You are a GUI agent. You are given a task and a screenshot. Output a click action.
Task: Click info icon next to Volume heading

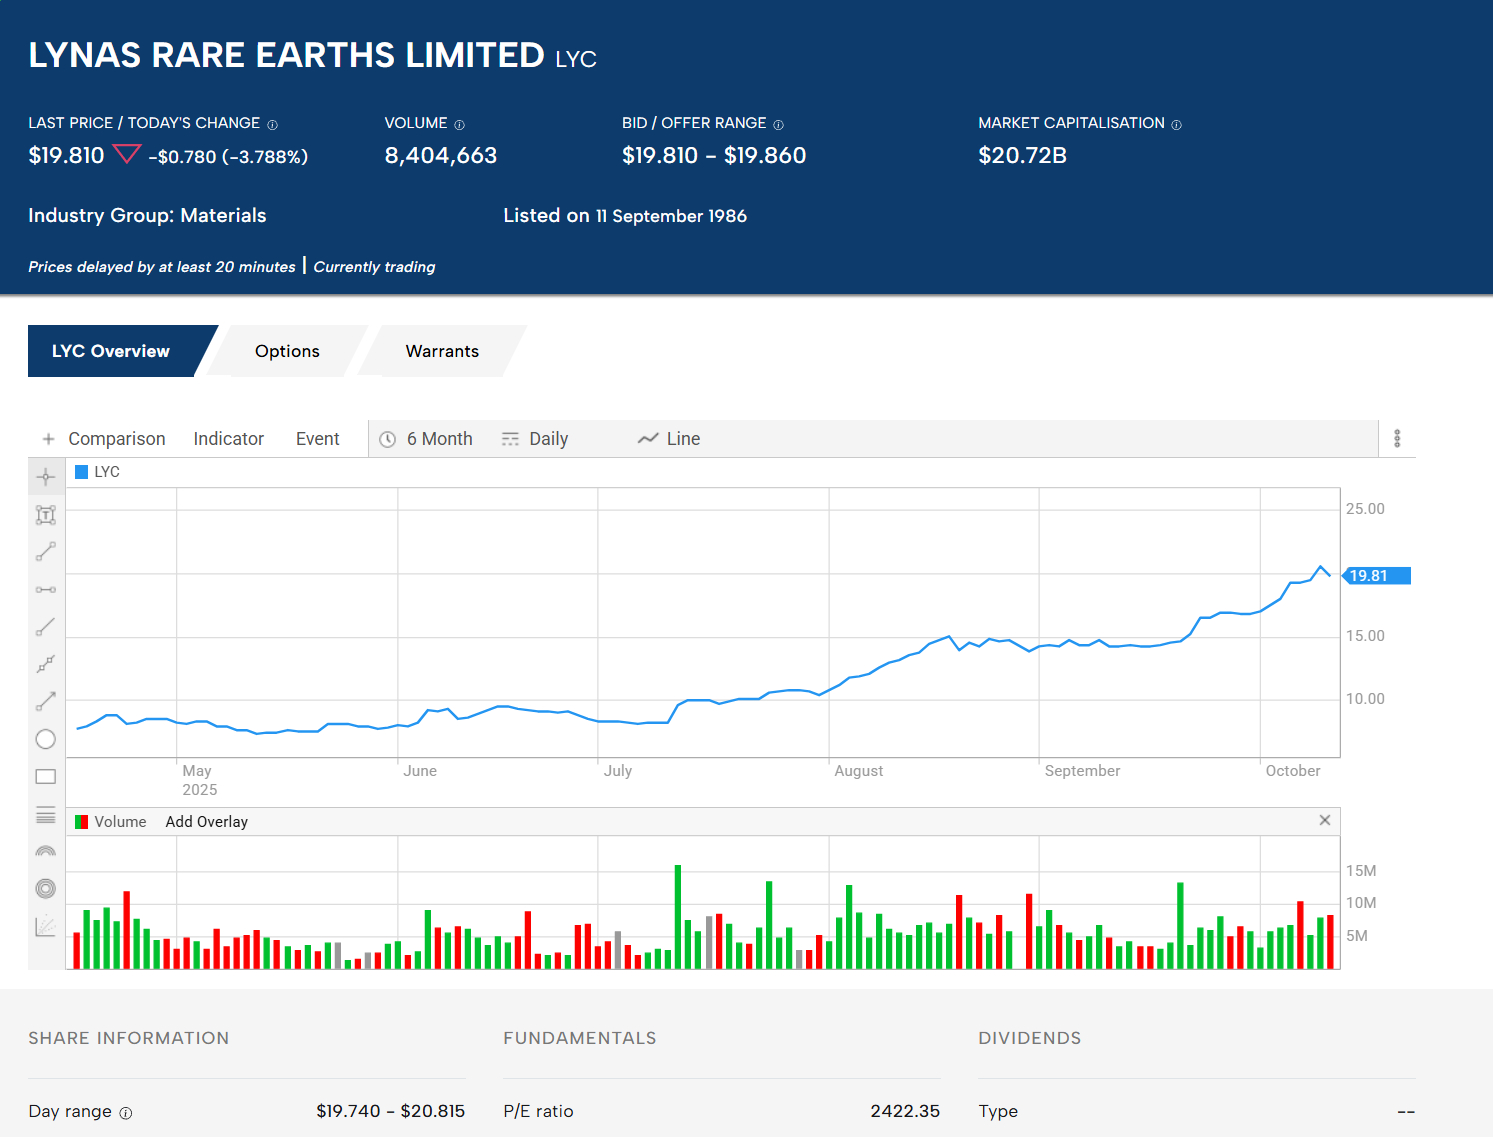pos(460,125)
